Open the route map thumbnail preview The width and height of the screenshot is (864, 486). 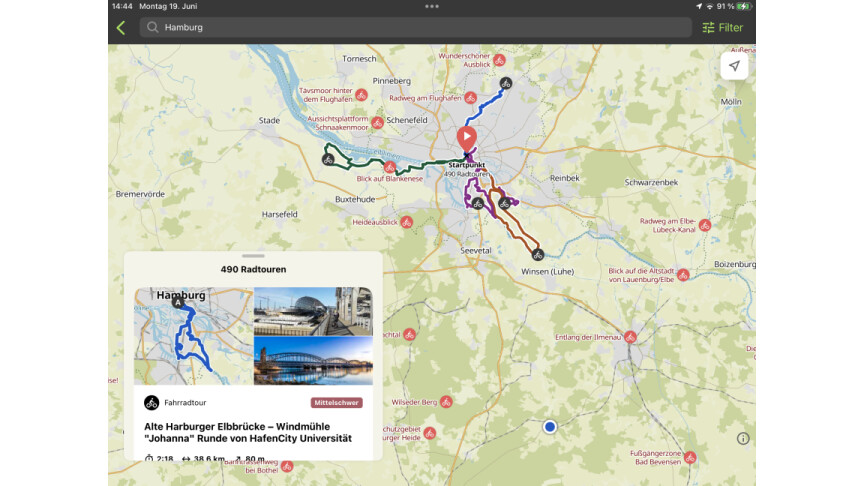194,336
